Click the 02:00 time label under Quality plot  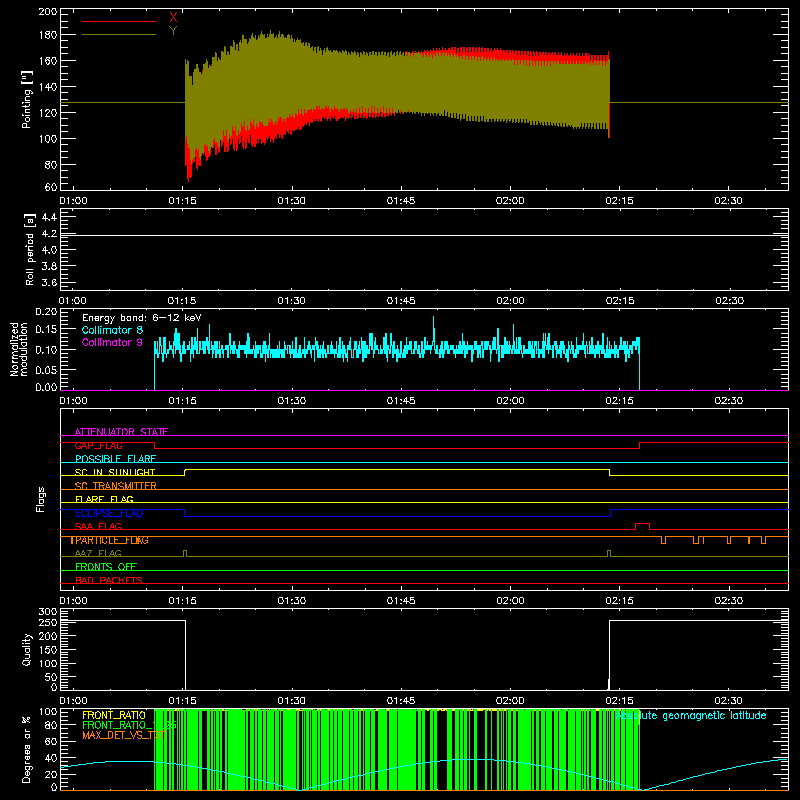510,701
